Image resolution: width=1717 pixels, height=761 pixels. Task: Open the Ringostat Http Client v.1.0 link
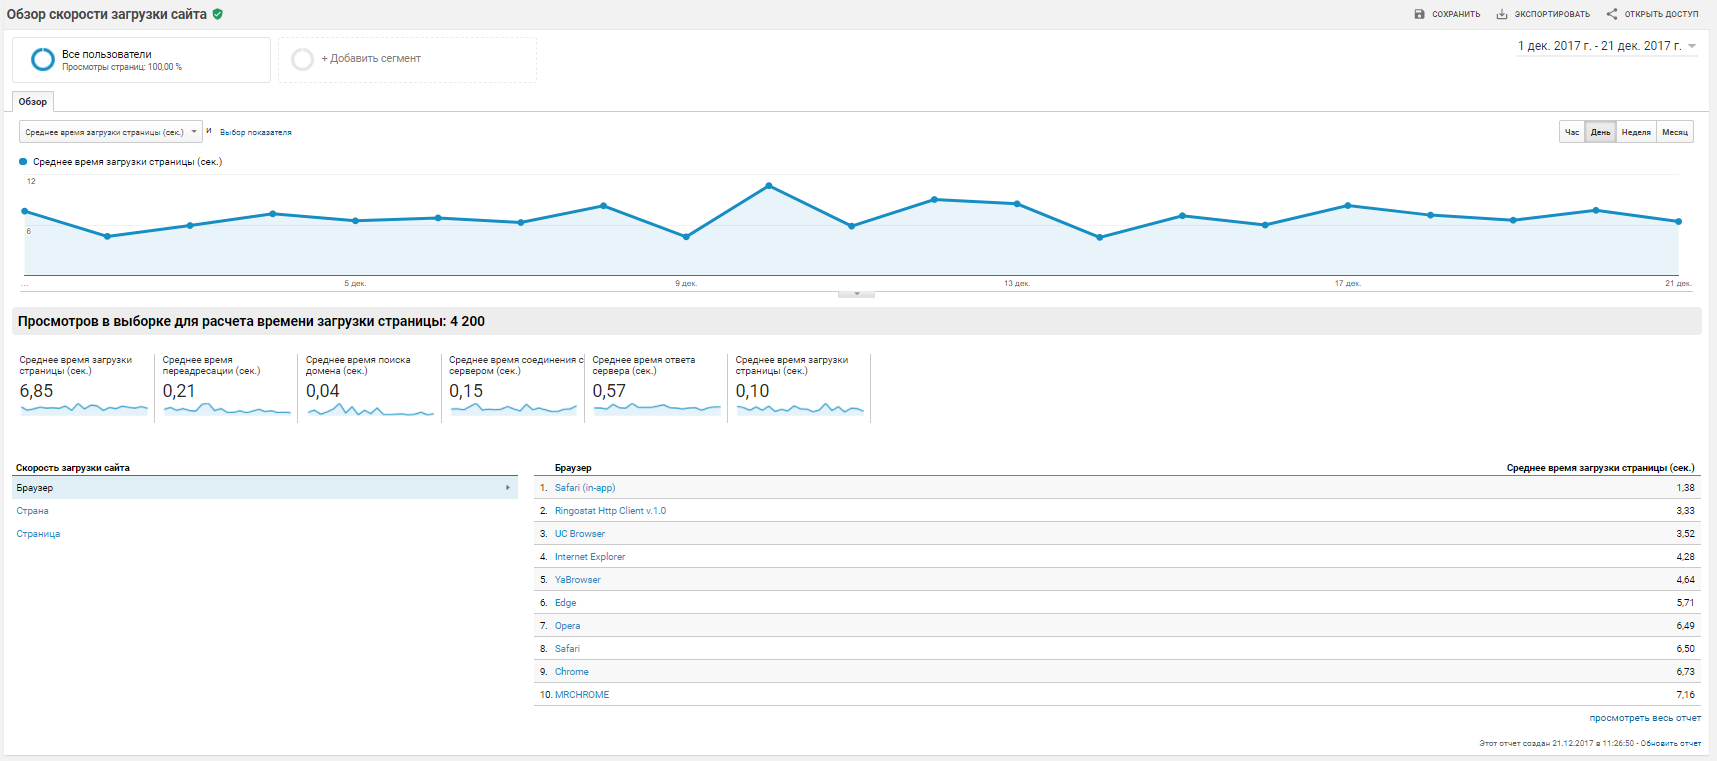click(x=610, y=511)
